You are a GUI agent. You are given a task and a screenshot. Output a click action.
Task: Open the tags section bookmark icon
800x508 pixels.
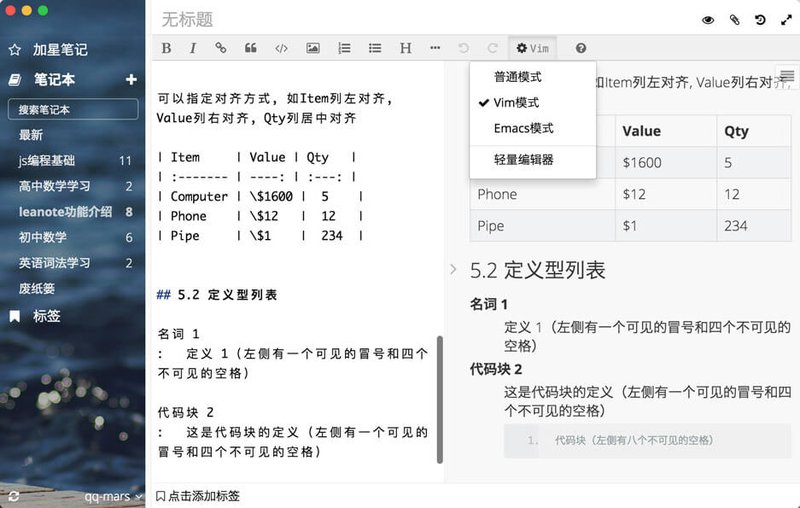(x=15, y=316)
